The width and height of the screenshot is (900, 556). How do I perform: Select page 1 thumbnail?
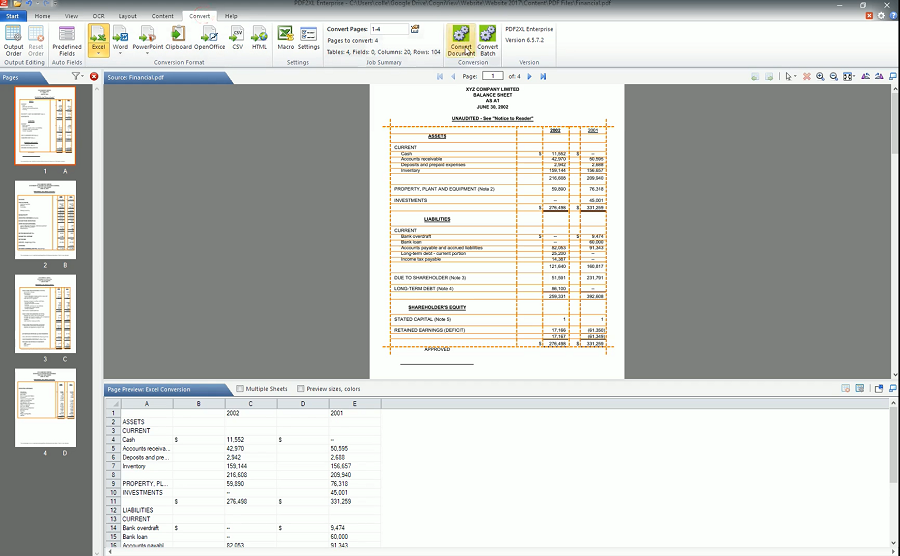coord(45,126)
